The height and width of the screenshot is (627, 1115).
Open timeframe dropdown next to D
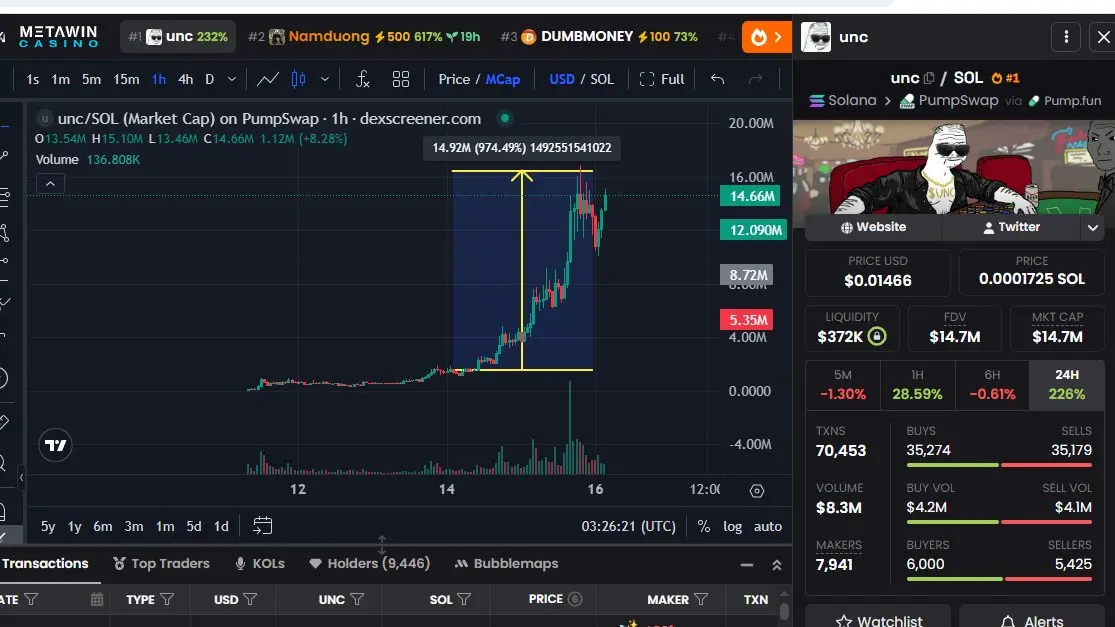click(x=231, y=79)
